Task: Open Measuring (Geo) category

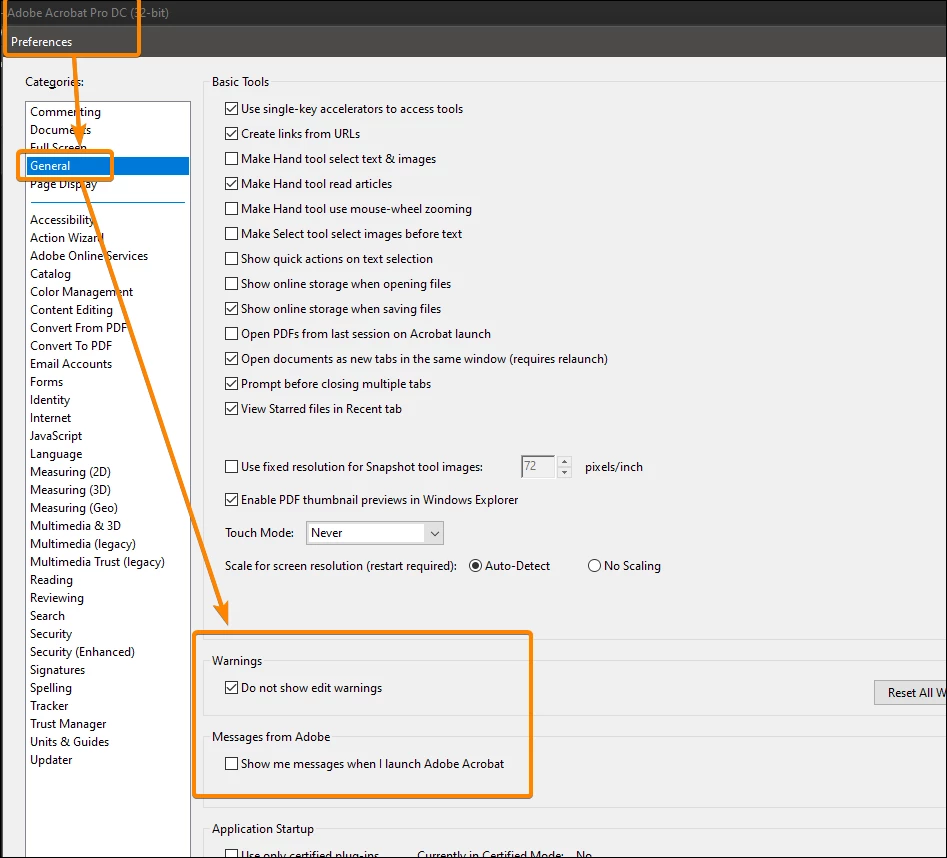Action: tap(74, 508)
